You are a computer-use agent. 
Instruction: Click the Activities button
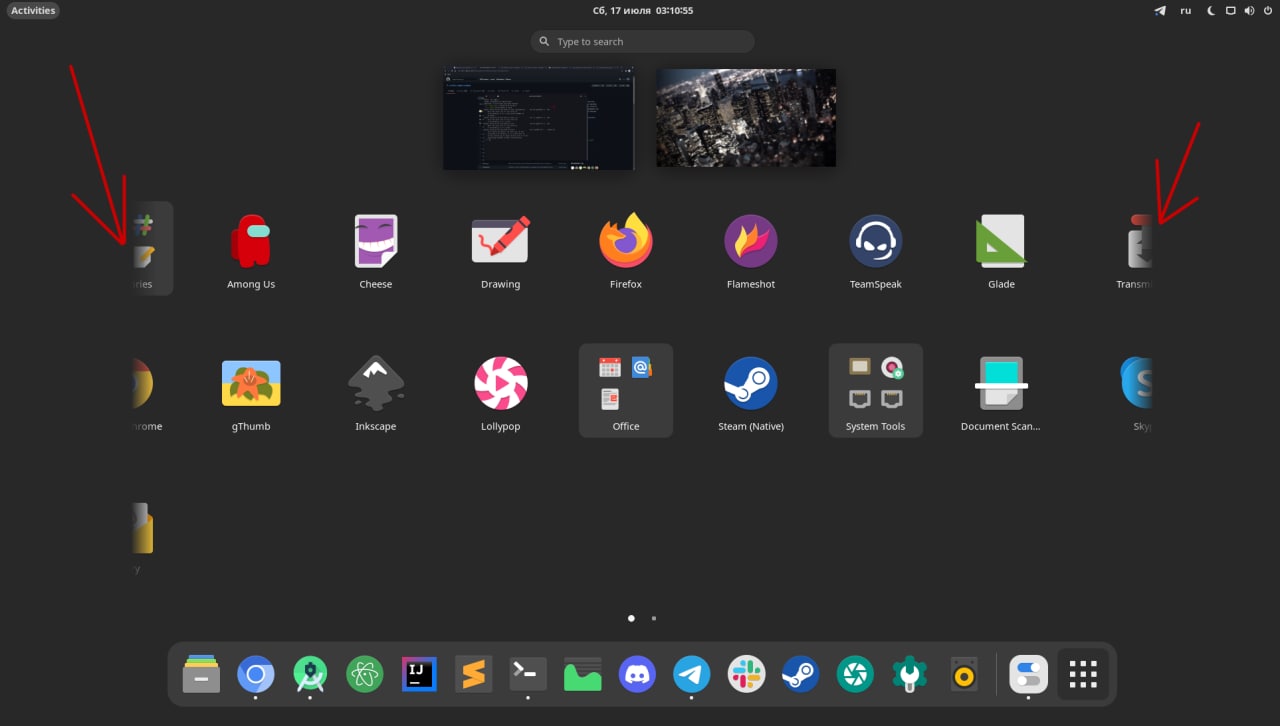(x=33, y=11)
